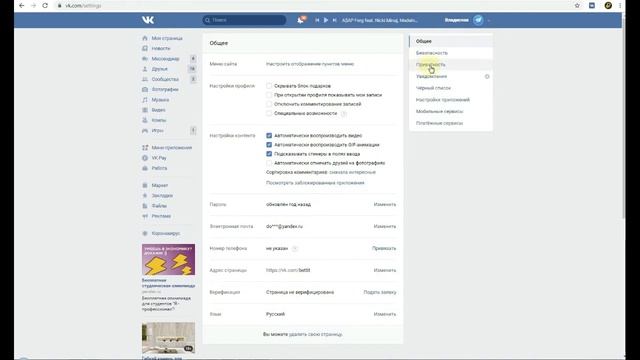Enable Отключить комментирование записей checkbox

(x=269, y=104)
